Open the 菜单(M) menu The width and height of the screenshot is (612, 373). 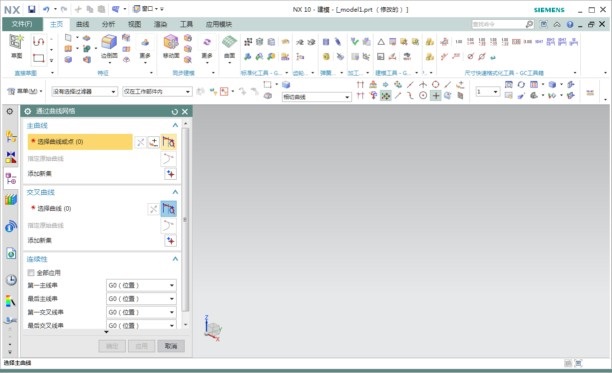click(x=24, y=91)
